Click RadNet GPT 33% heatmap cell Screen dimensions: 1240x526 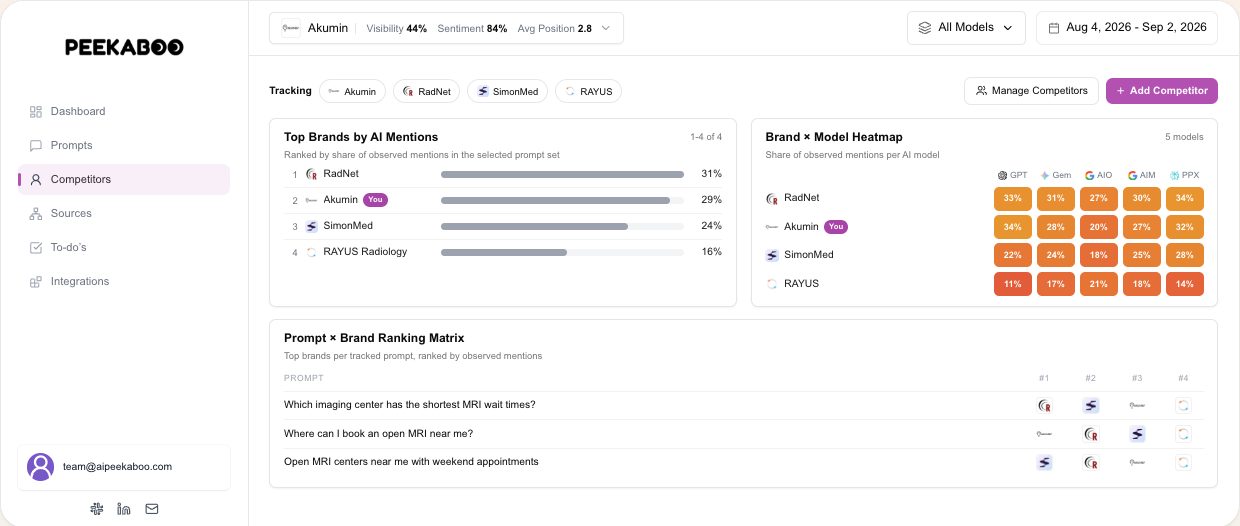click(x=1013, y=198)
